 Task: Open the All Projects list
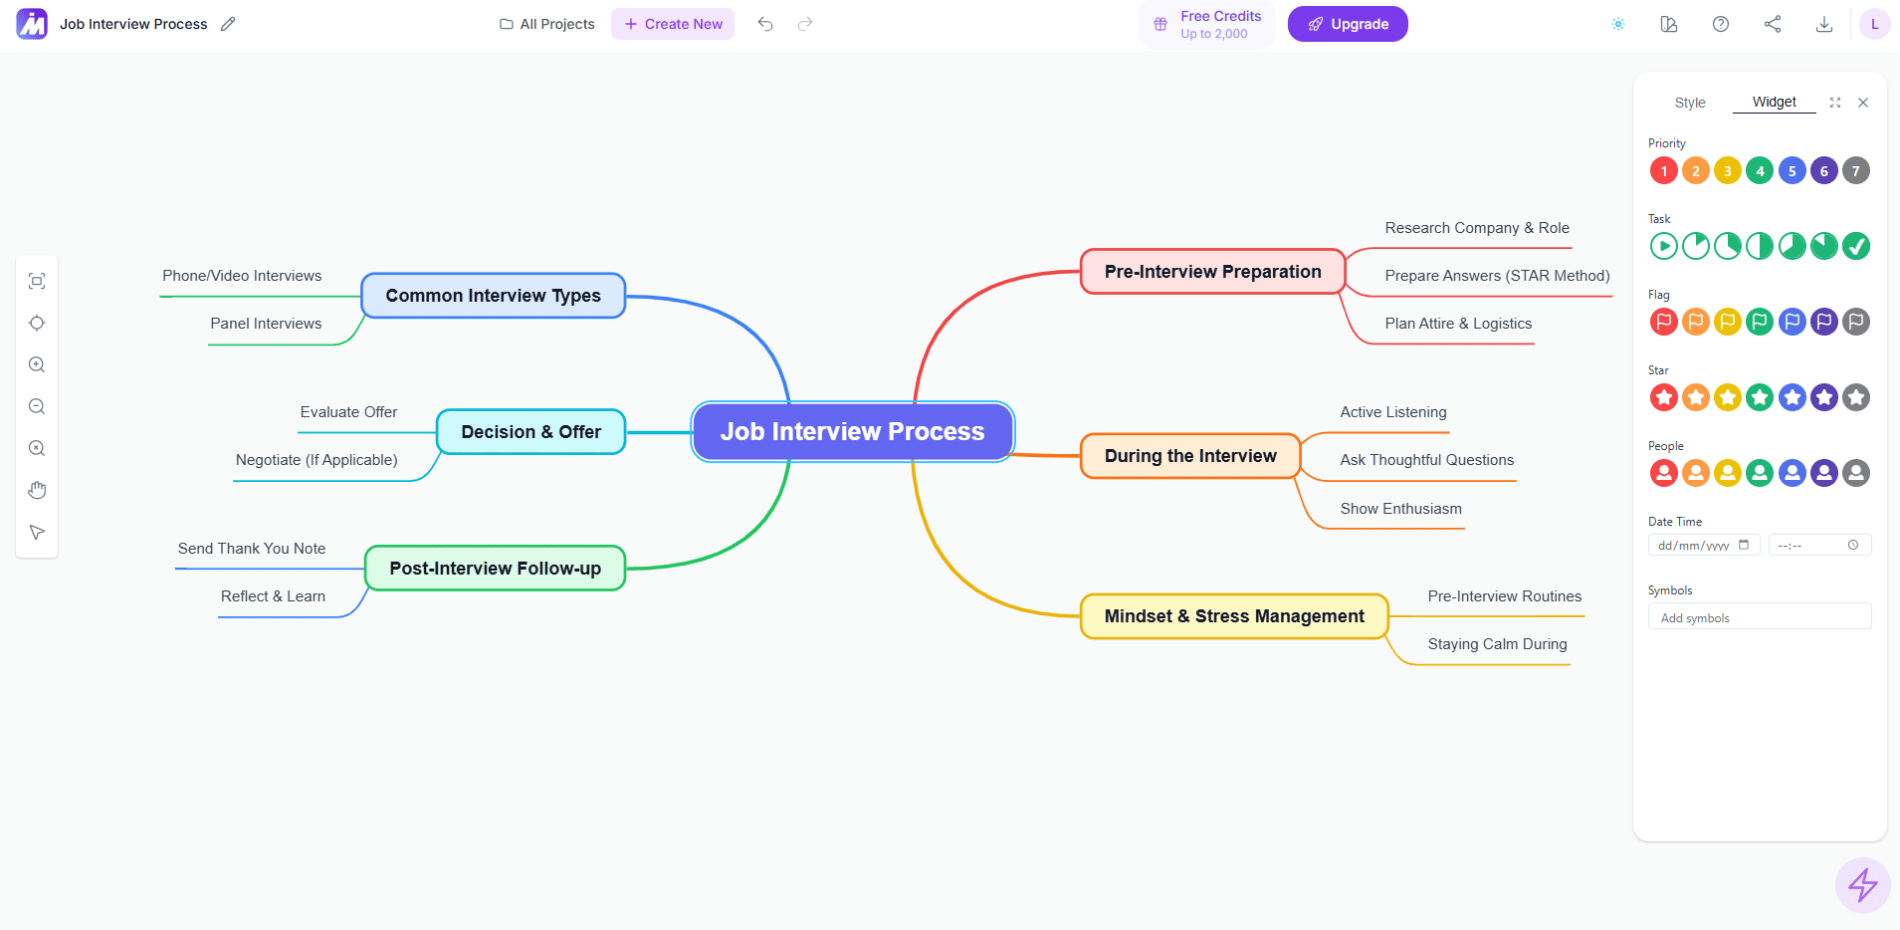click(546, 23)
